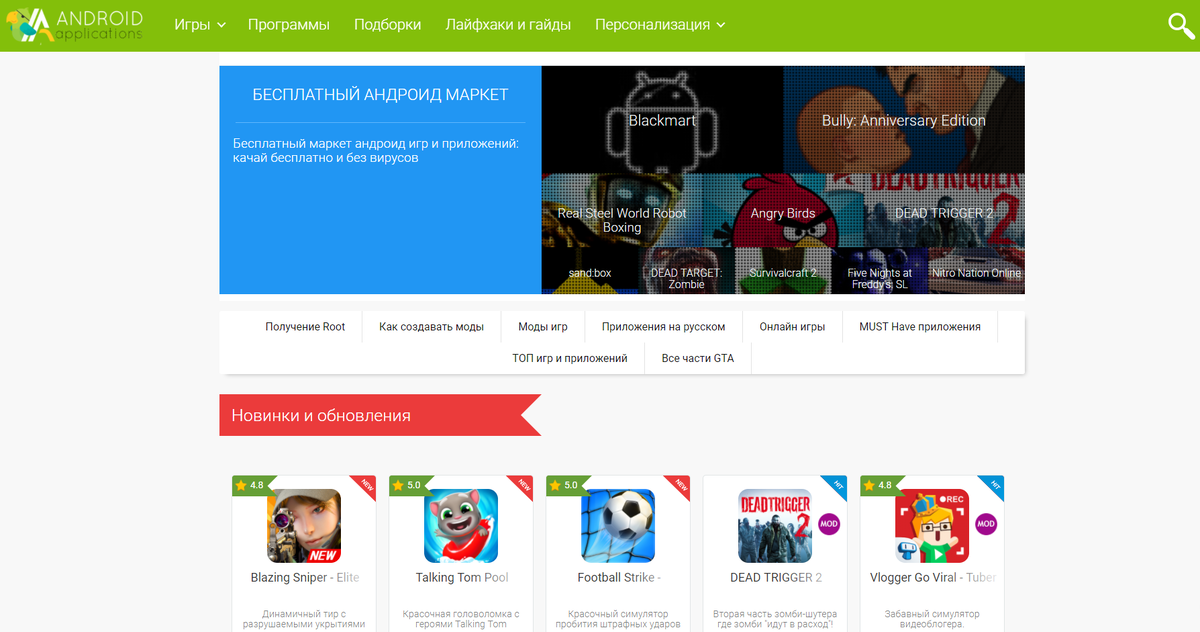Go to Как создавать моды link
Screen dimensions: 1200x632
(x=432, y=327)
